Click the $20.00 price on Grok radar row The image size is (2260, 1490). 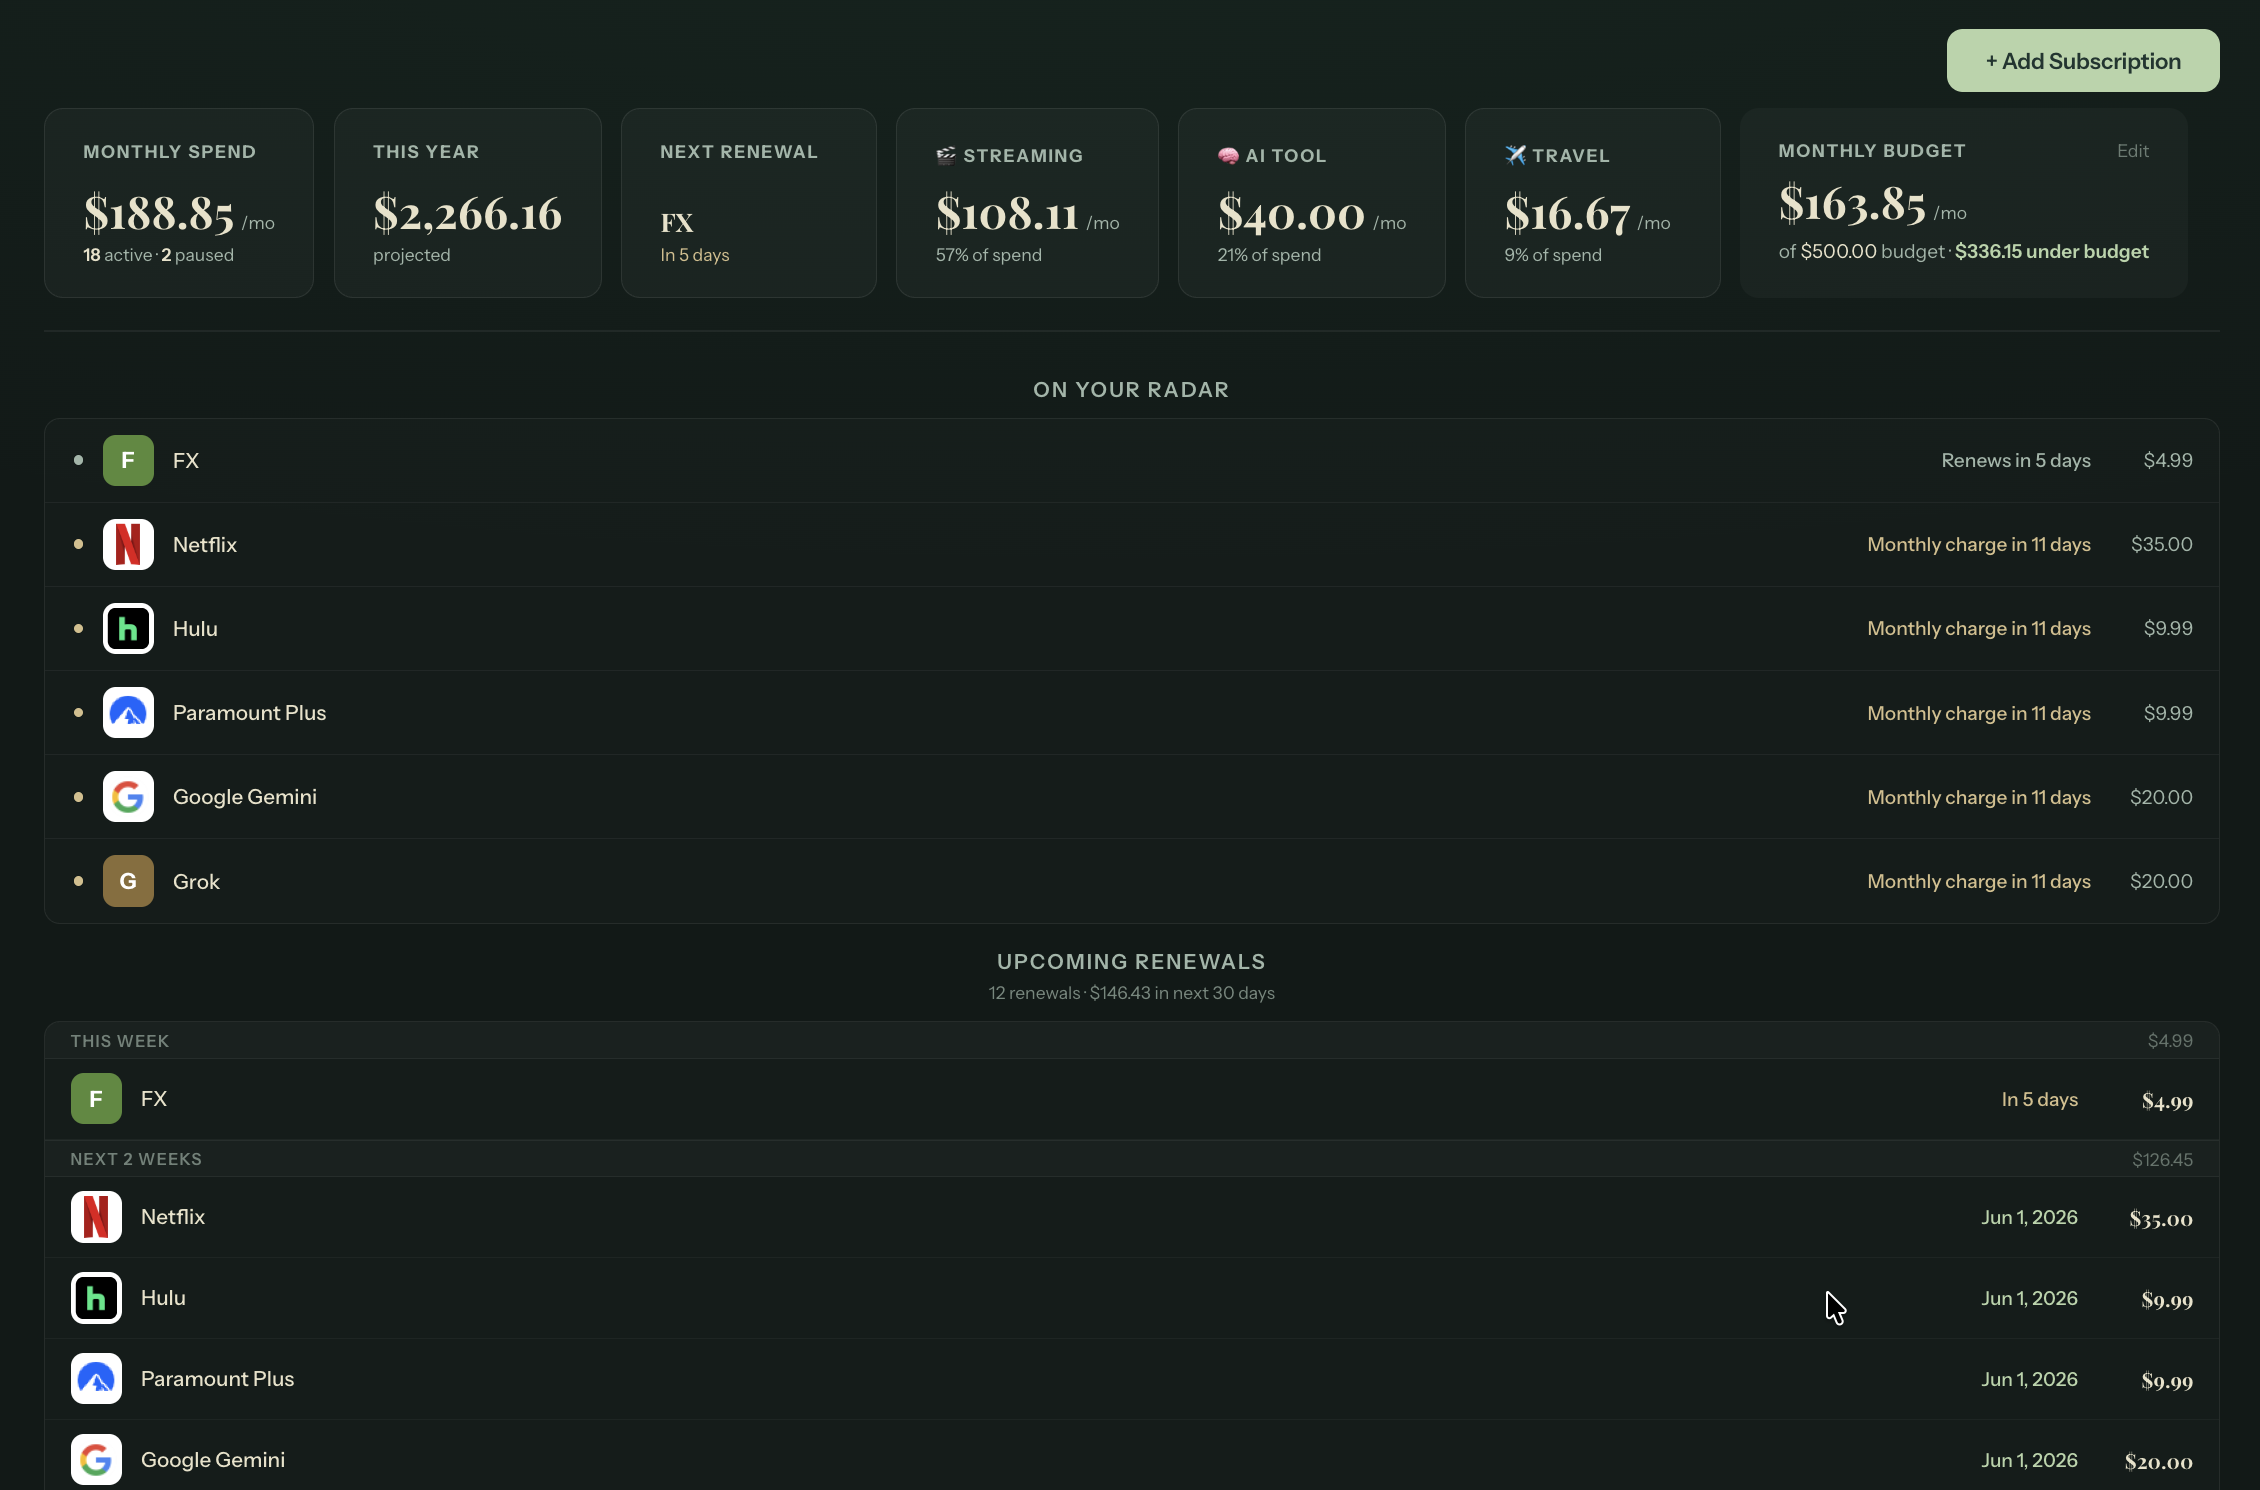point(2161,882)
